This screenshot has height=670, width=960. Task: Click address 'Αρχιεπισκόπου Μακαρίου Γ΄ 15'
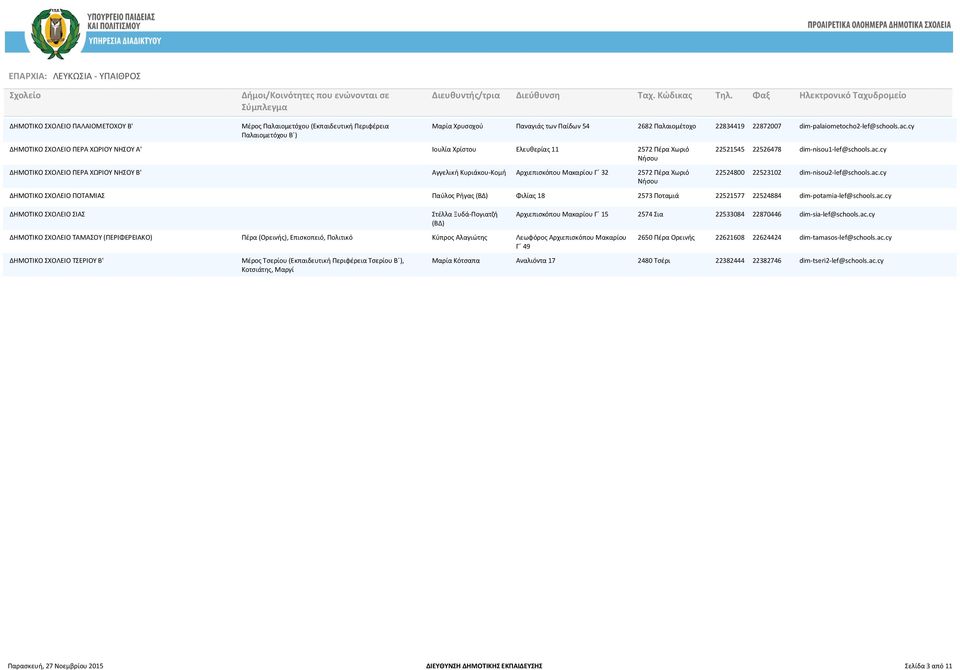[x=562, y=214]
